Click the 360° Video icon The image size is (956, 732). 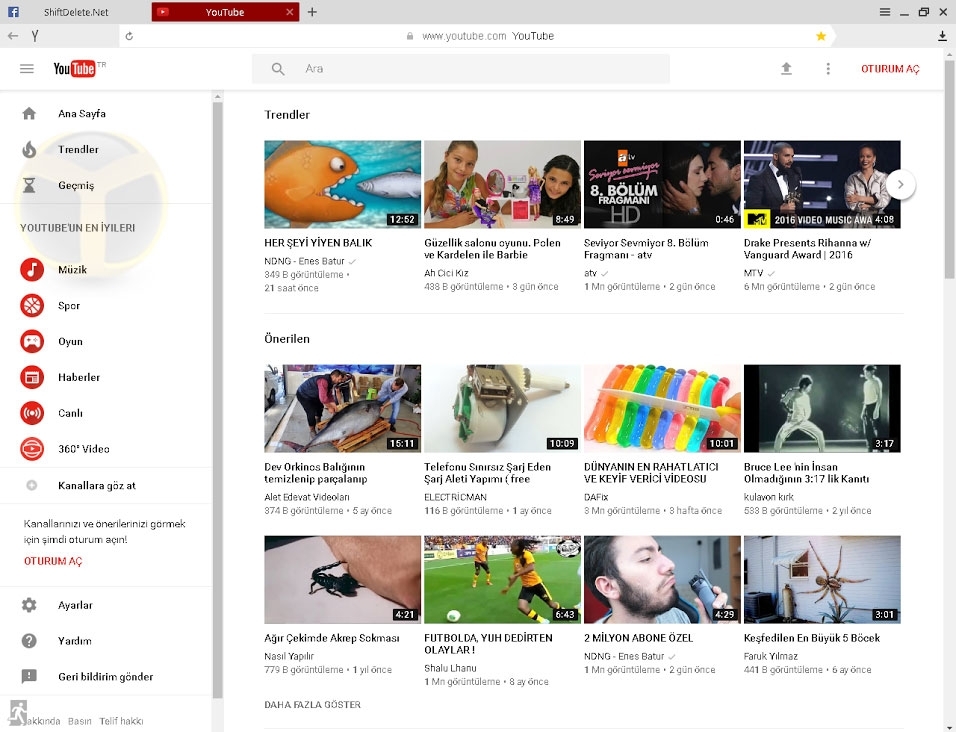click(x=32, y=449)
